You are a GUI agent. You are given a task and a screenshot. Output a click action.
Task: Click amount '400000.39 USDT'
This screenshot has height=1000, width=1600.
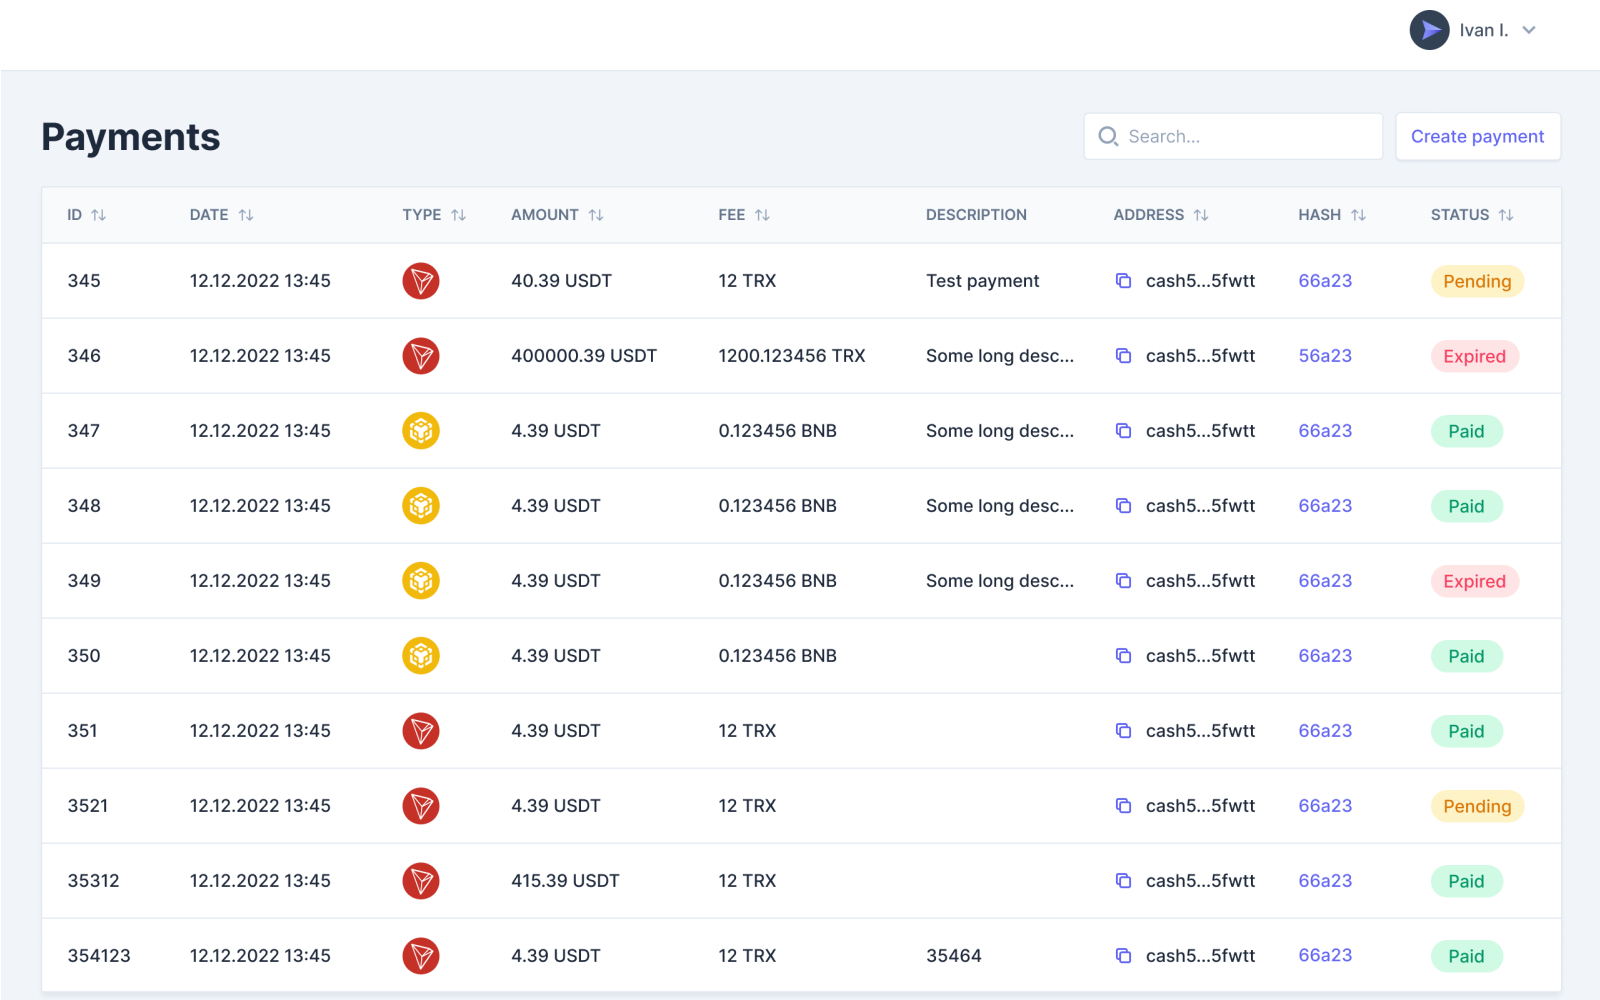click(584, 356)
